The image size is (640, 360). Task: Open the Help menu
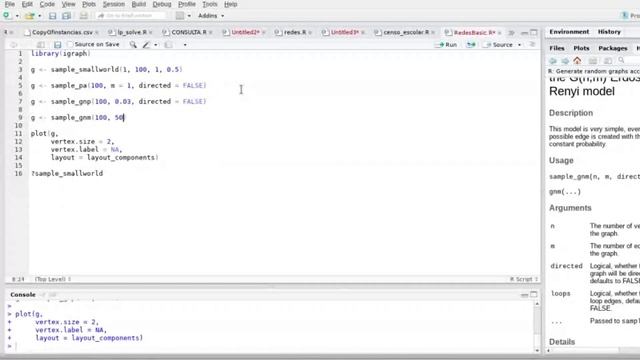click(231, 4)
